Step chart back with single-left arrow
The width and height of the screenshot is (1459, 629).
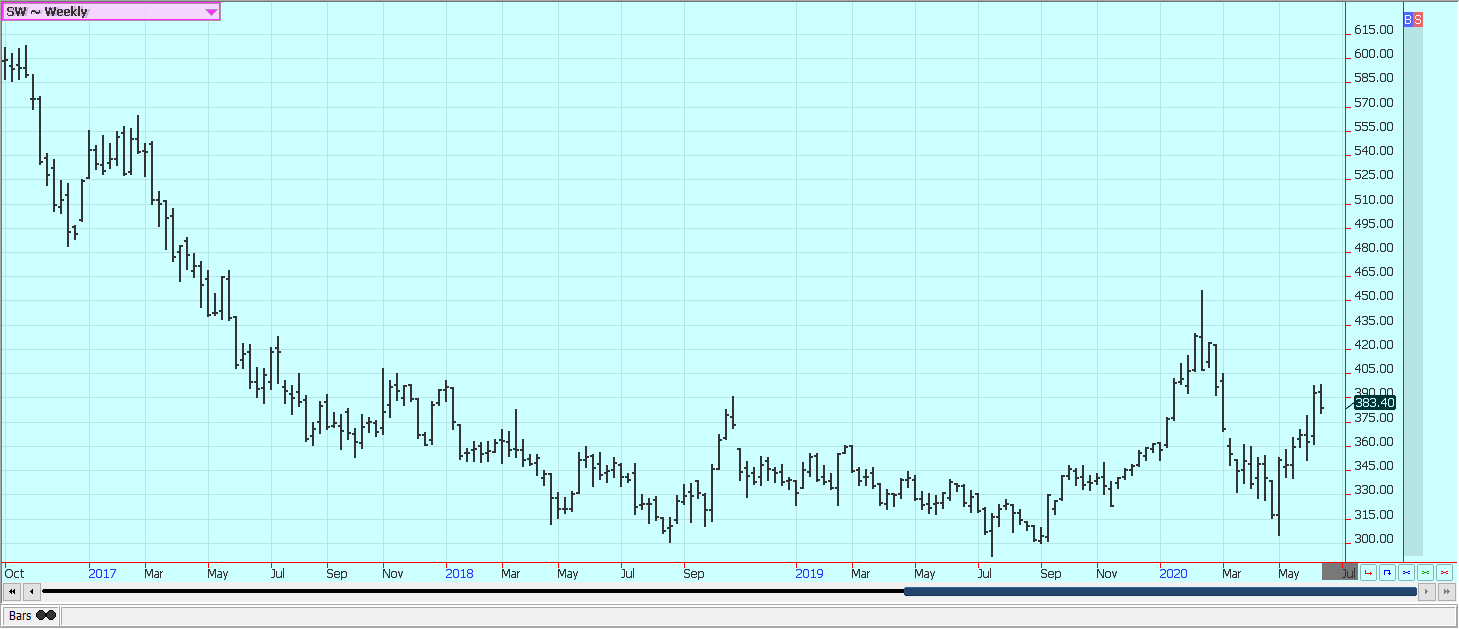click(31, 592)
